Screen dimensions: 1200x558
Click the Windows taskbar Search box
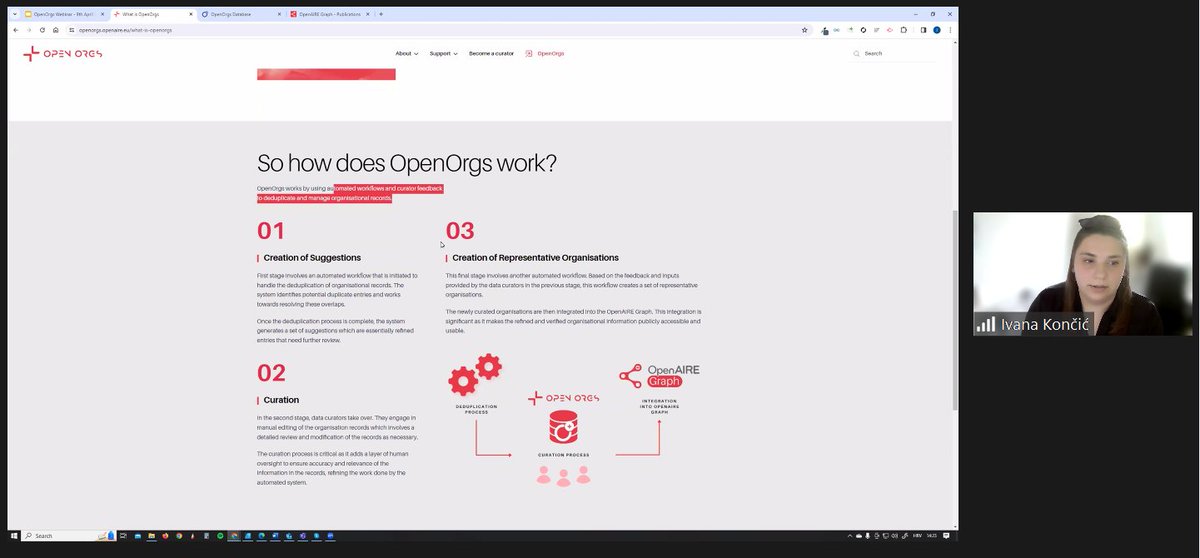pos(70,535)
